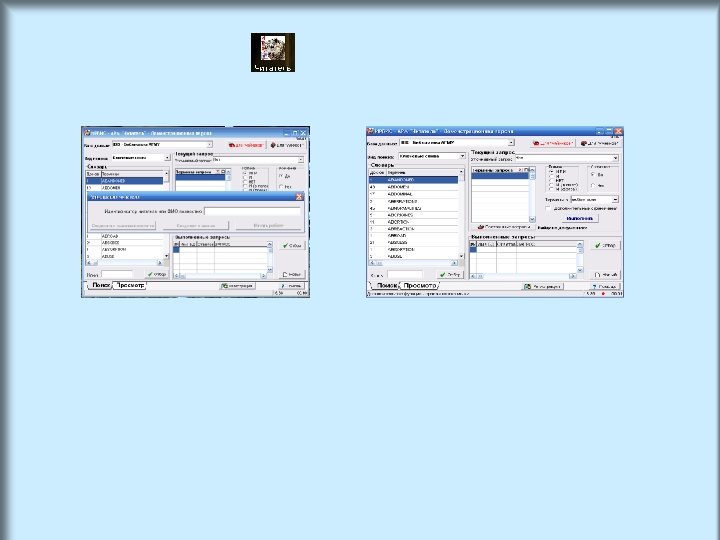Select И logic radio in right window
Image resolution: width=720 pixels, height=540 pixels.
coord(551,176)
